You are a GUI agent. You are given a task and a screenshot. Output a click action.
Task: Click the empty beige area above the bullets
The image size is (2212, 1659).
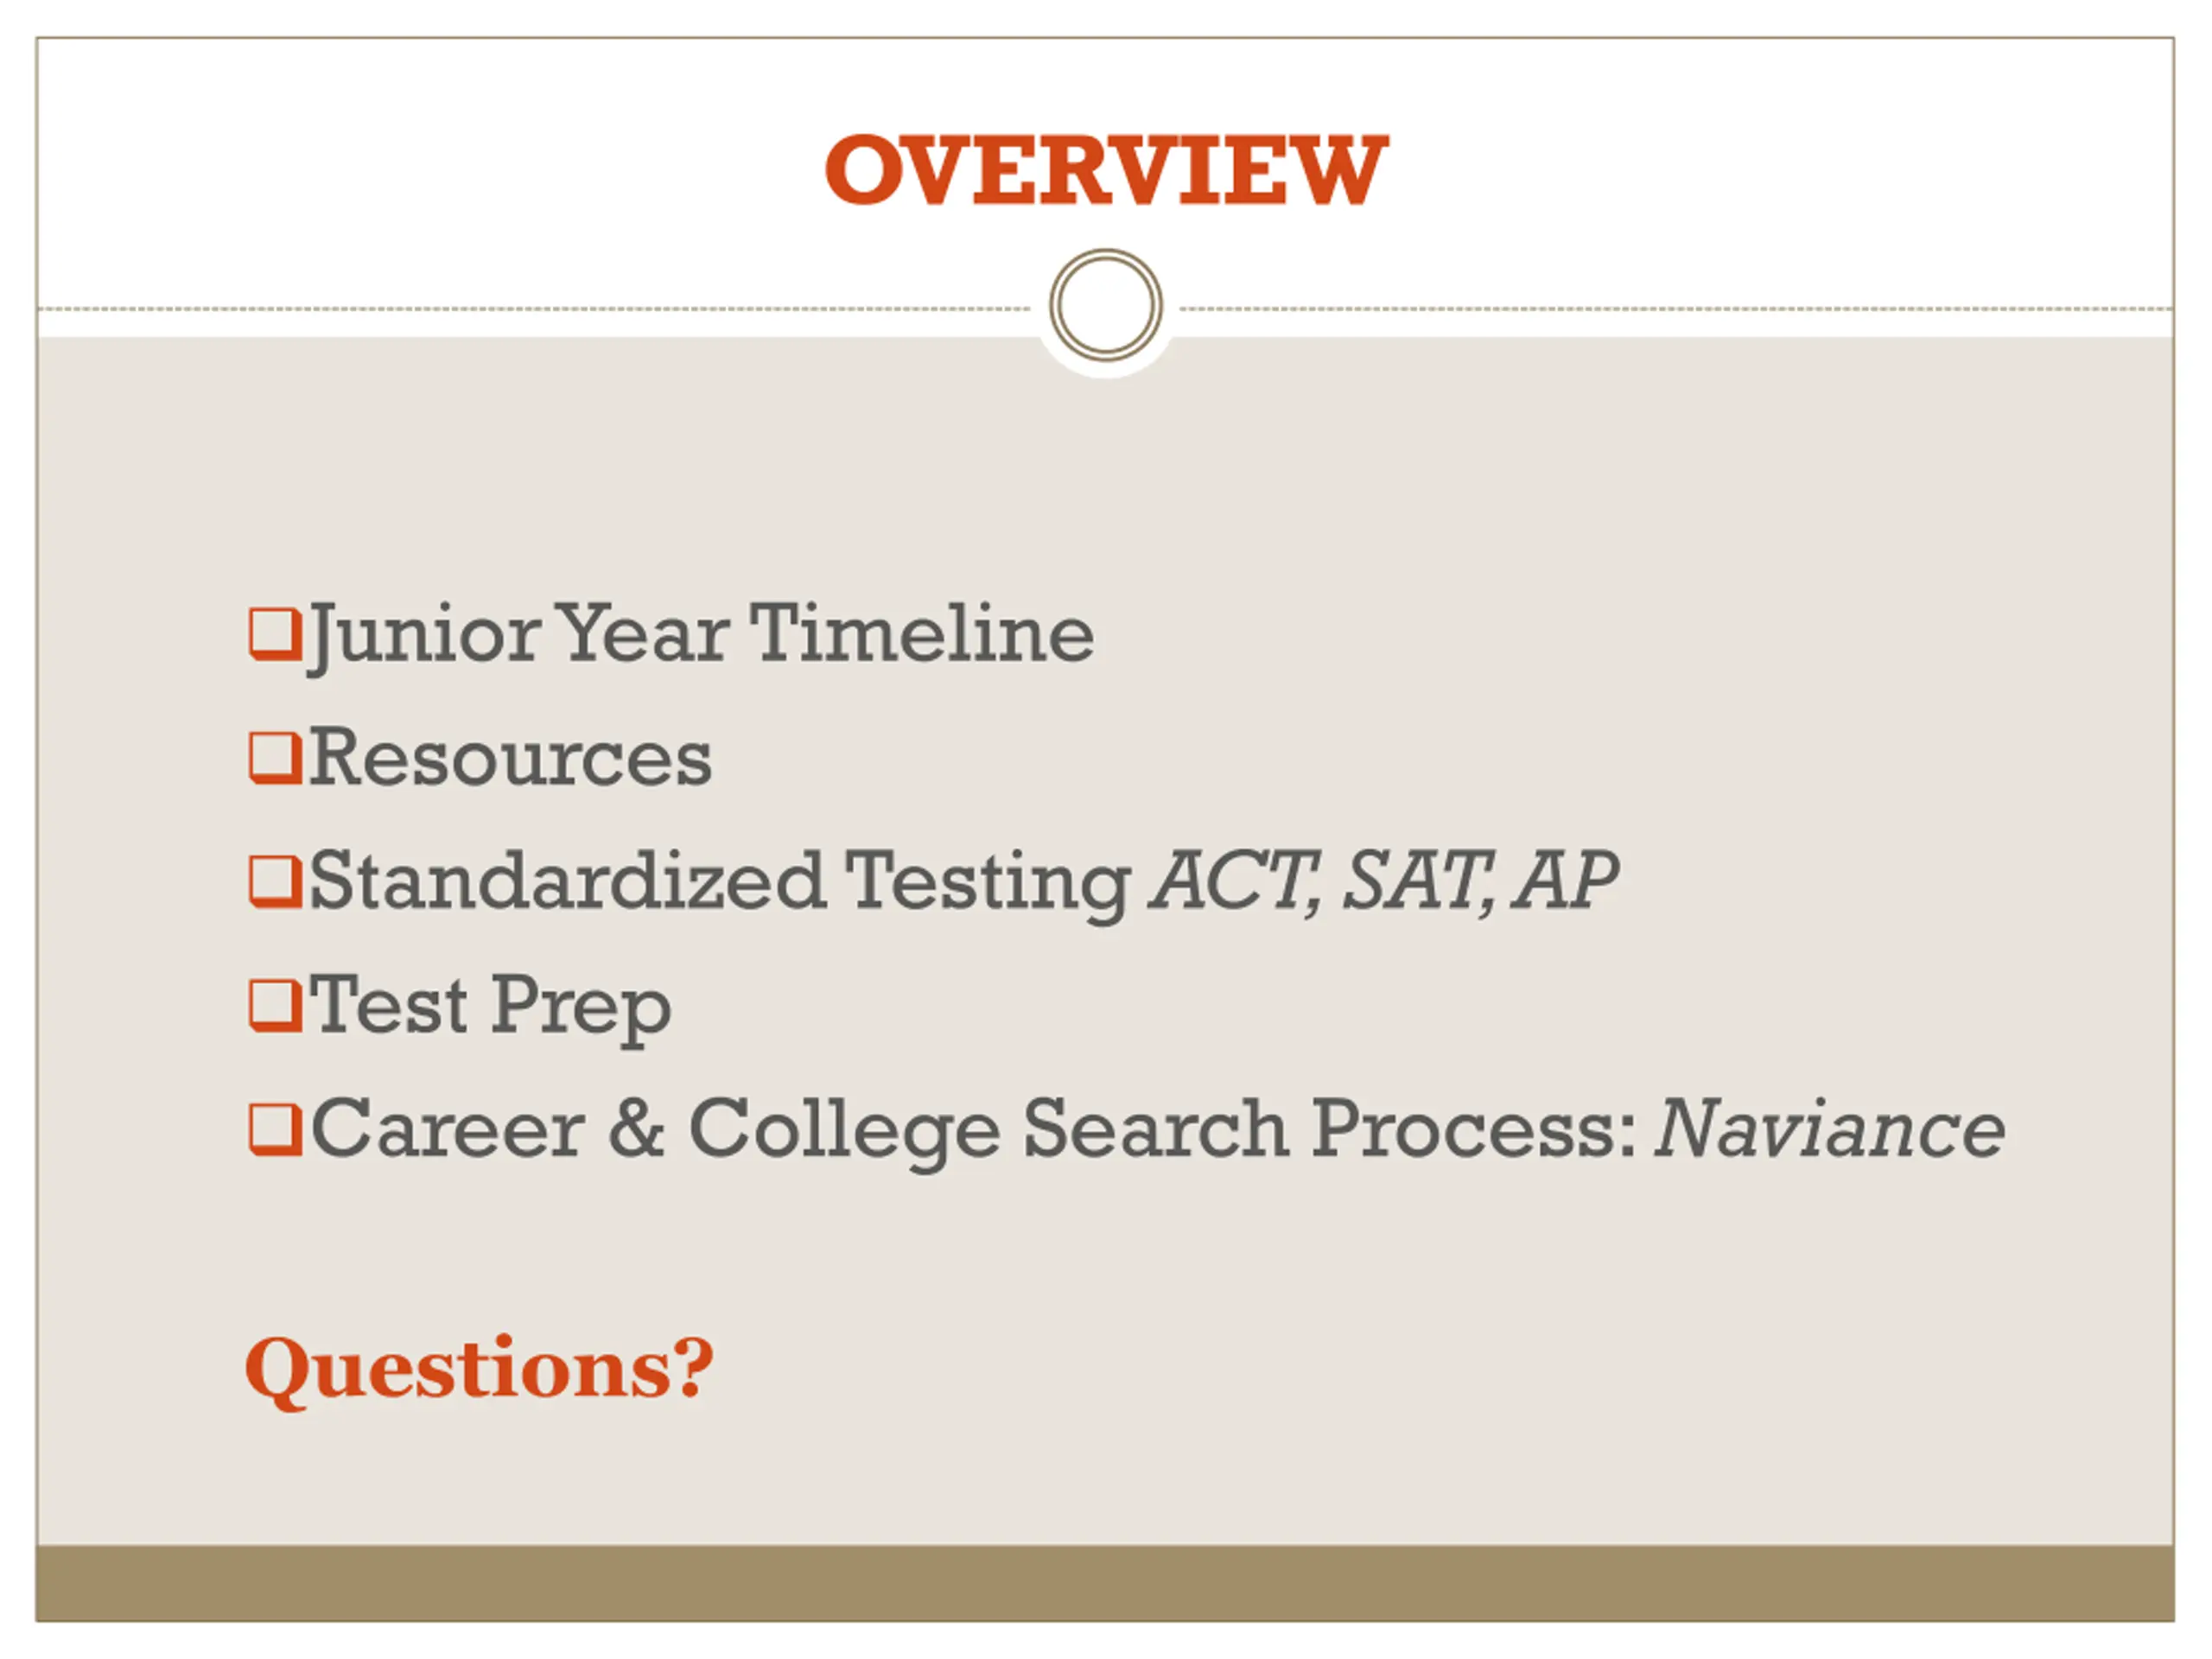[x=1105, y=470]
